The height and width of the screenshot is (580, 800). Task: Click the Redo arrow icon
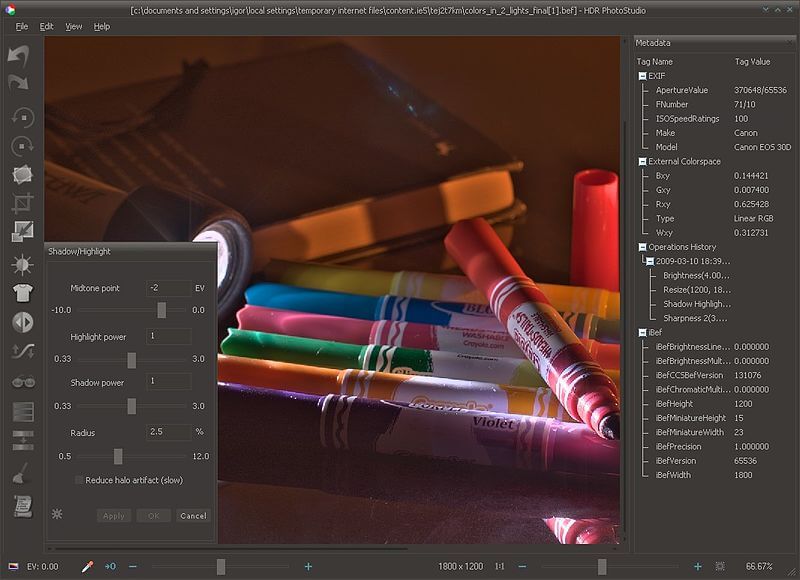(20, 84)
